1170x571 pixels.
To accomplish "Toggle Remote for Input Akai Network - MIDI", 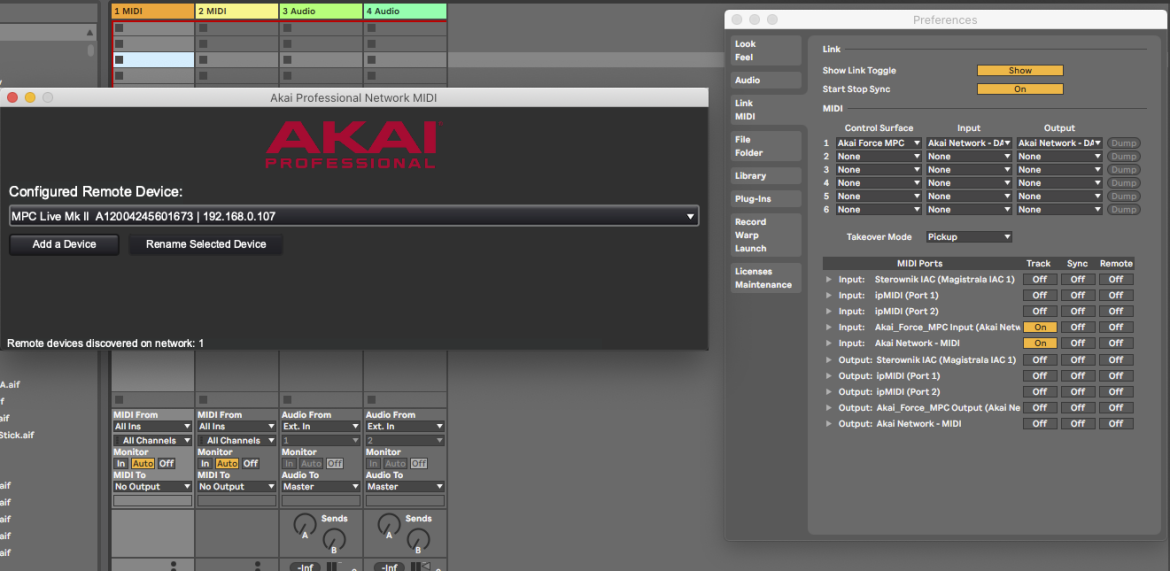I will click(x=1116, y=343).
